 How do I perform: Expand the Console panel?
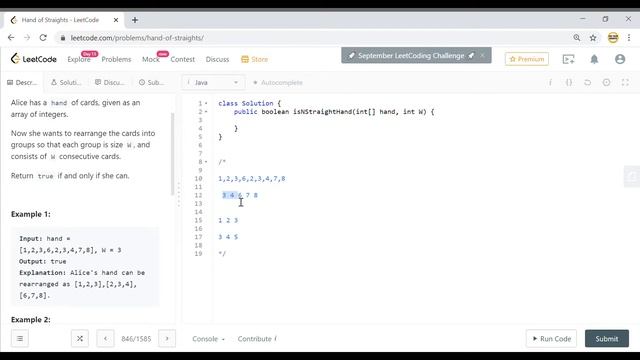[208, 339]
